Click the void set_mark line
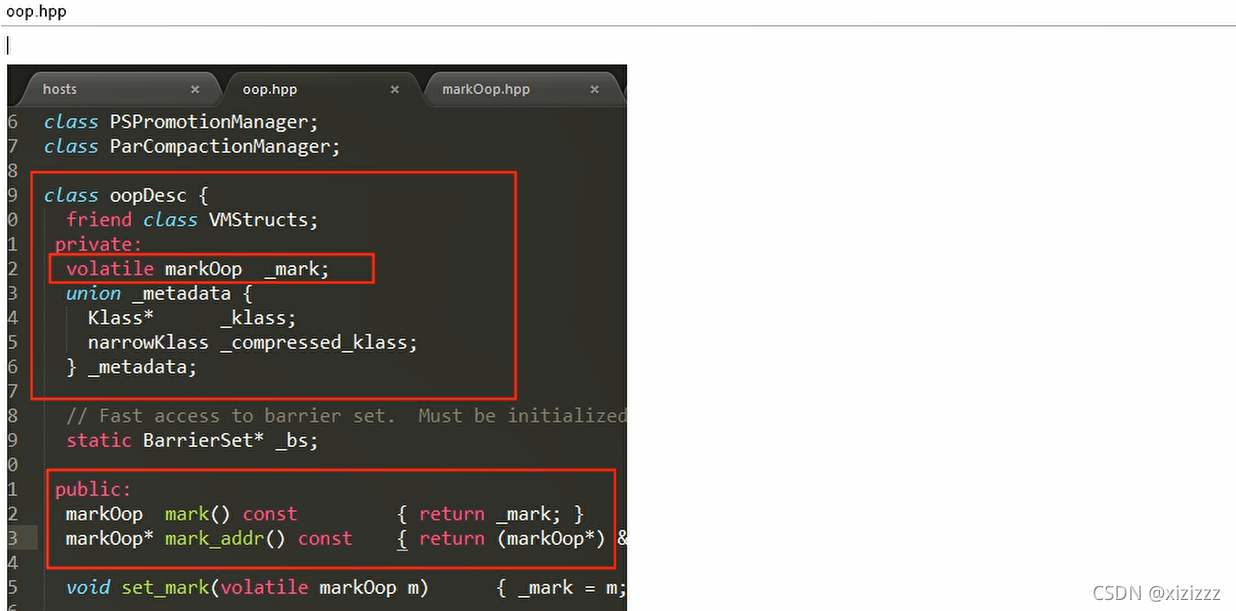This screenshot has width=1236, height=611. [346, 587]
